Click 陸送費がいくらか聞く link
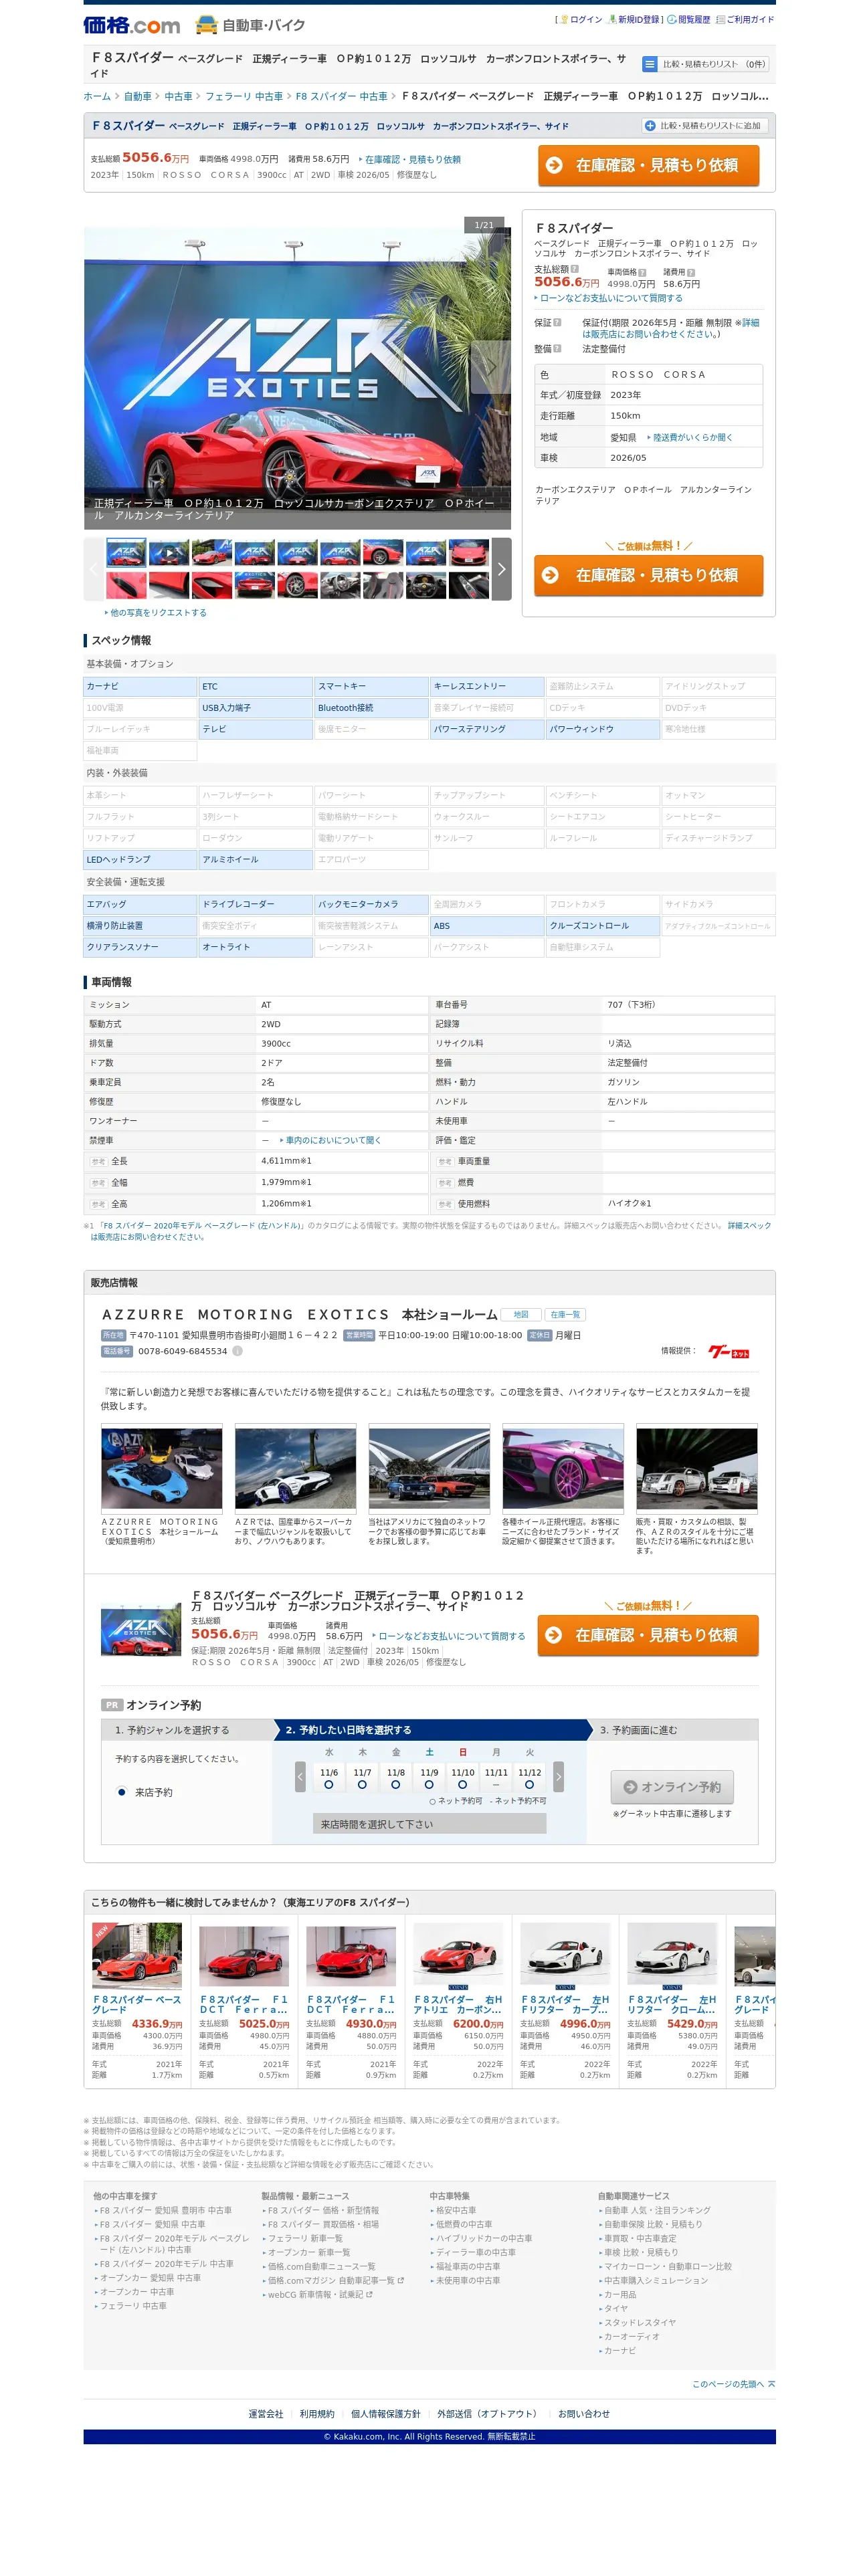 (692, 437)
